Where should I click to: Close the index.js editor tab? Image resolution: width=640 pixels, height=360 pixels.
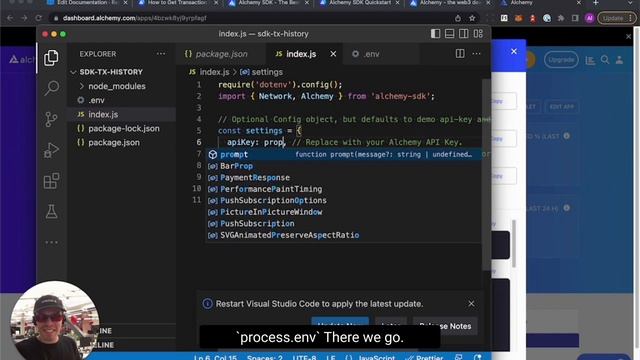pos(333,54)
